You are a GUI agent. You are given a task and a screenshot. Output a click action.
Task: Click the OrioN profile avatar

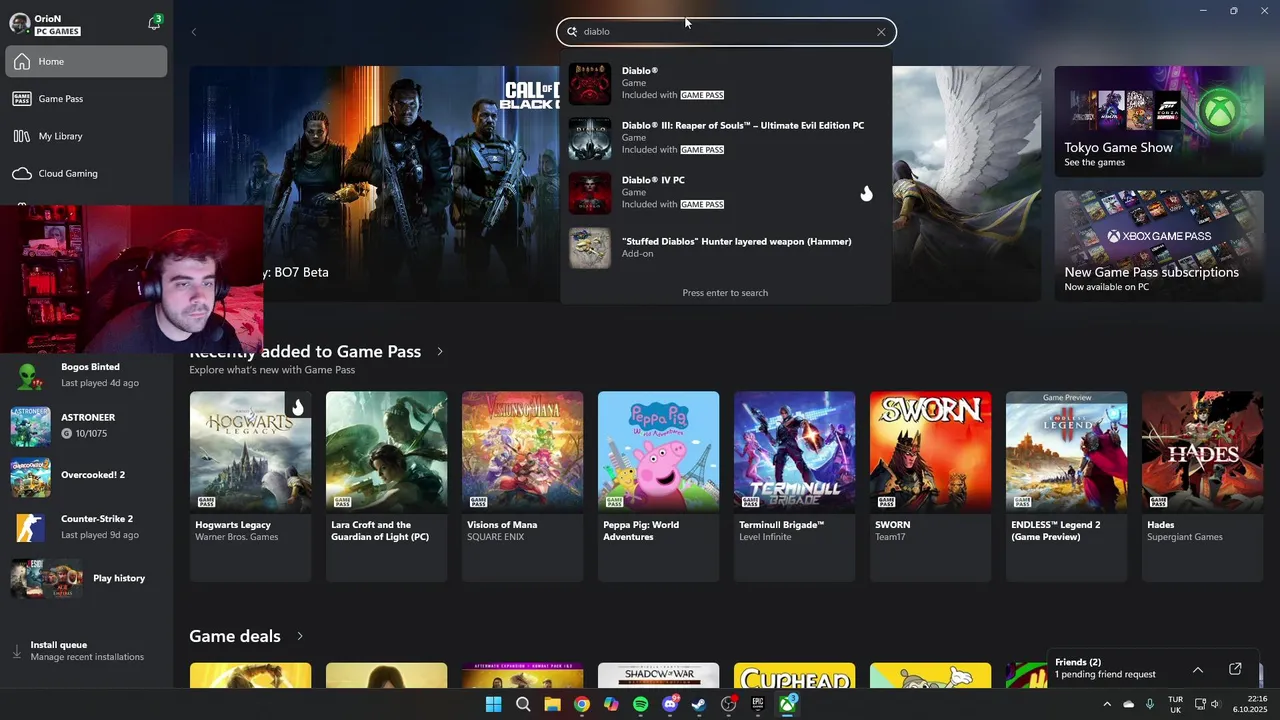(18, 24)
